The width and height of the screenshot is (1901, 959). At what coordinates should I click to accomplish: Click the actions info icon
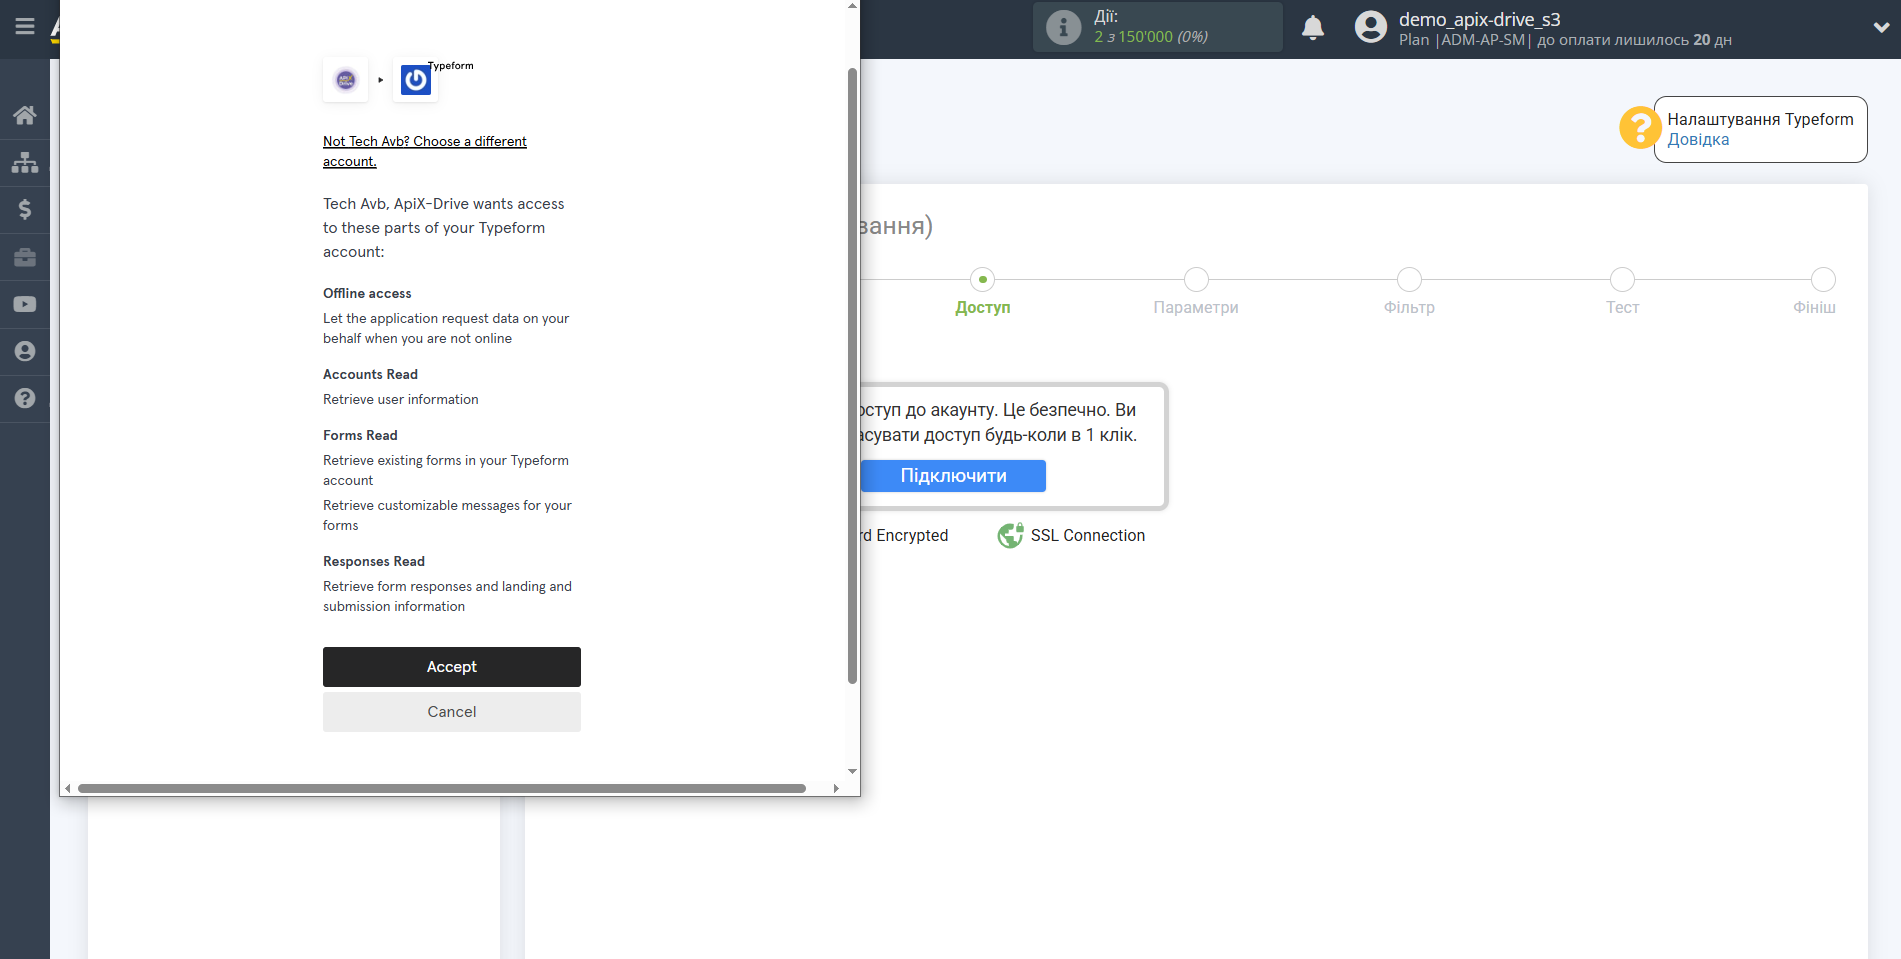pos(1063,27)
